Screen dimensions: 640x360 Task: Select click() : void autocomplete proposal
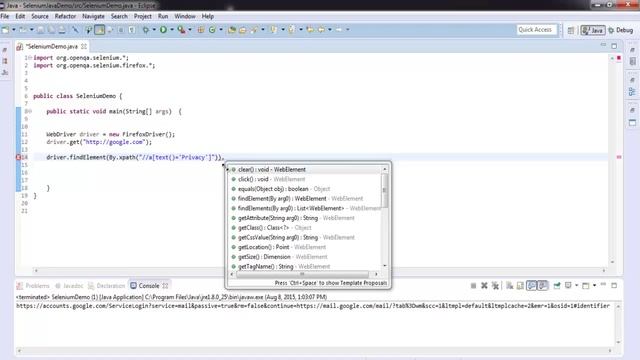305,179
